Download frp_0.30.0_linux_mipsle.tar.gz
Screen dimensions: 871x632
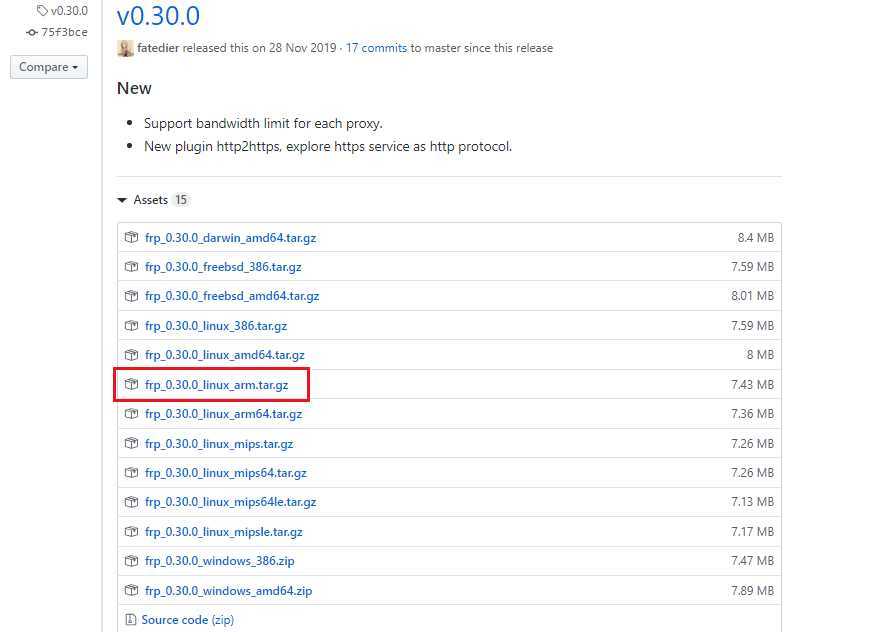pos(224,532)
